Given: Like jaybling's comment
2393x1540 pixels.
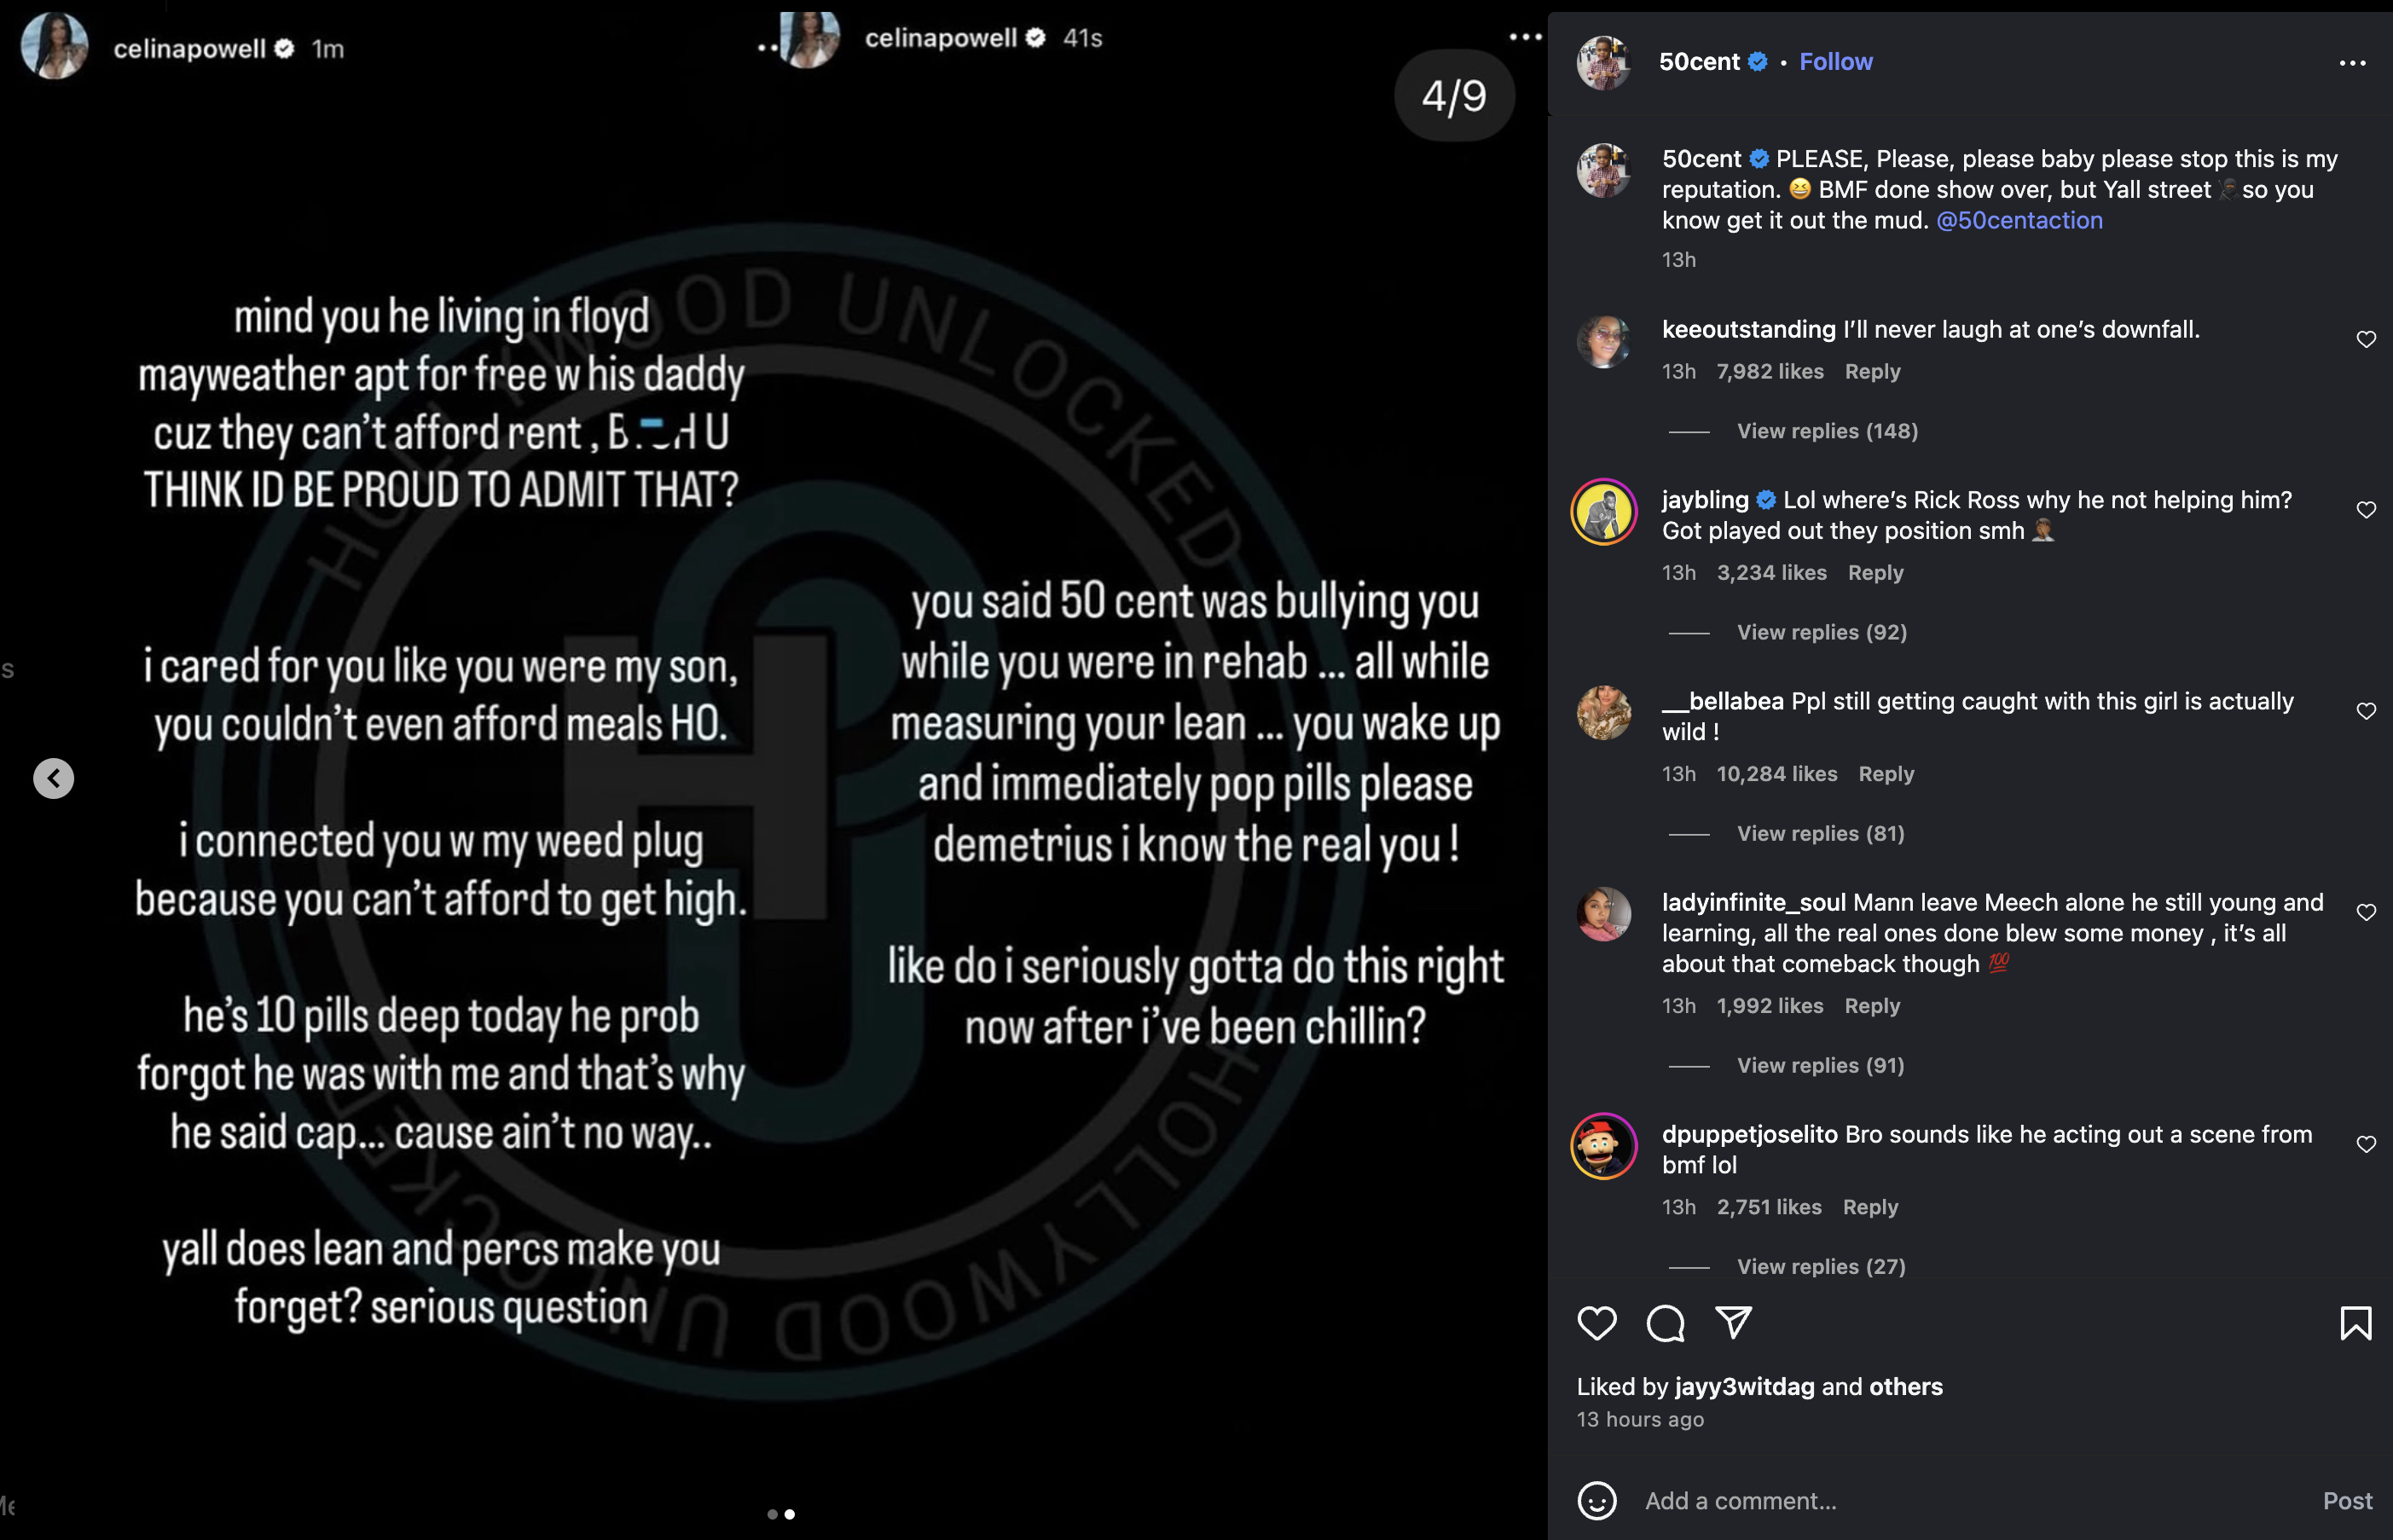Looking at the screenshot, I should [2365, 510].
